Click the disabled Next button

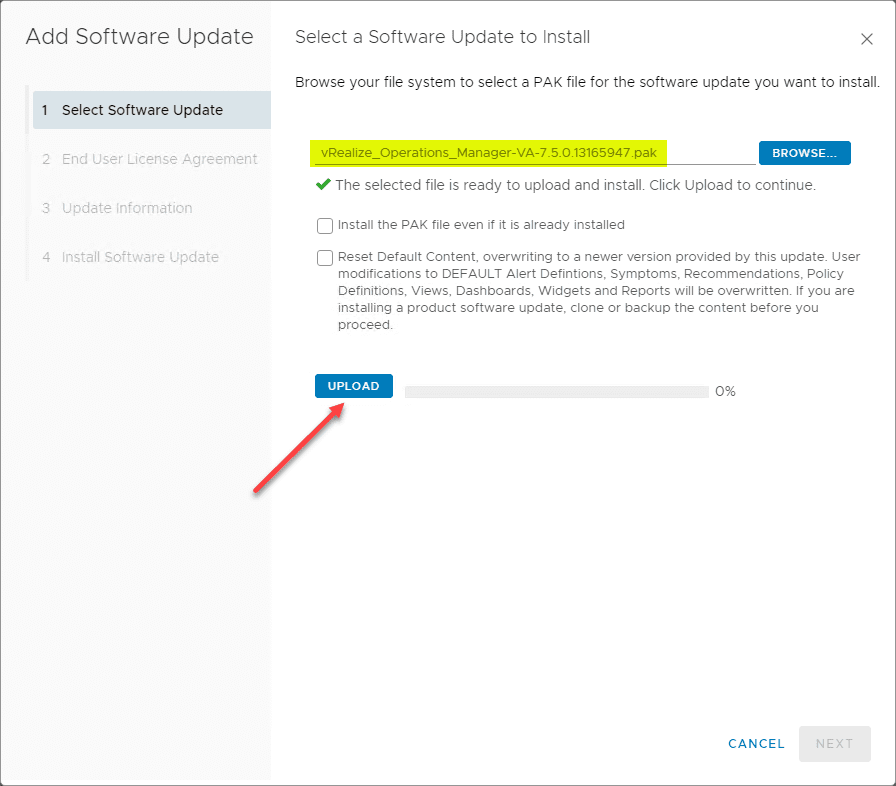(834, 744)
